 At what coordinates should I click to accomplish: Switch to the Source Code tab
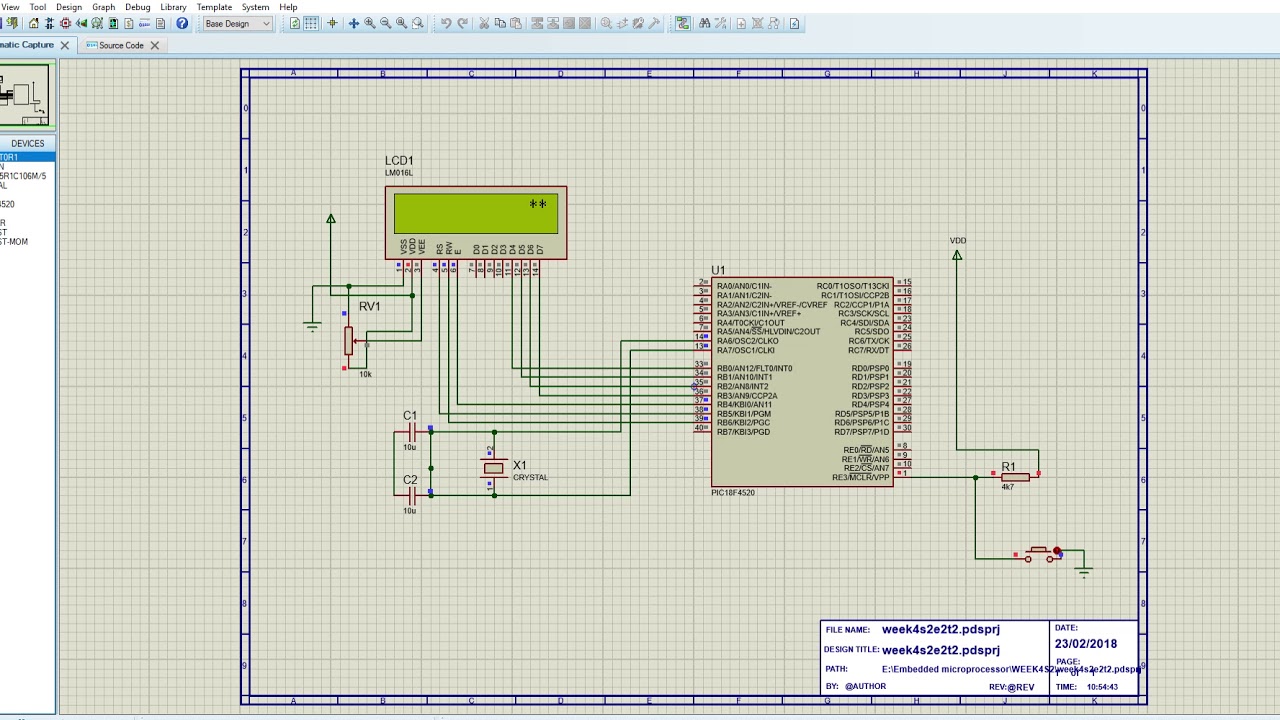coord(121,45)
